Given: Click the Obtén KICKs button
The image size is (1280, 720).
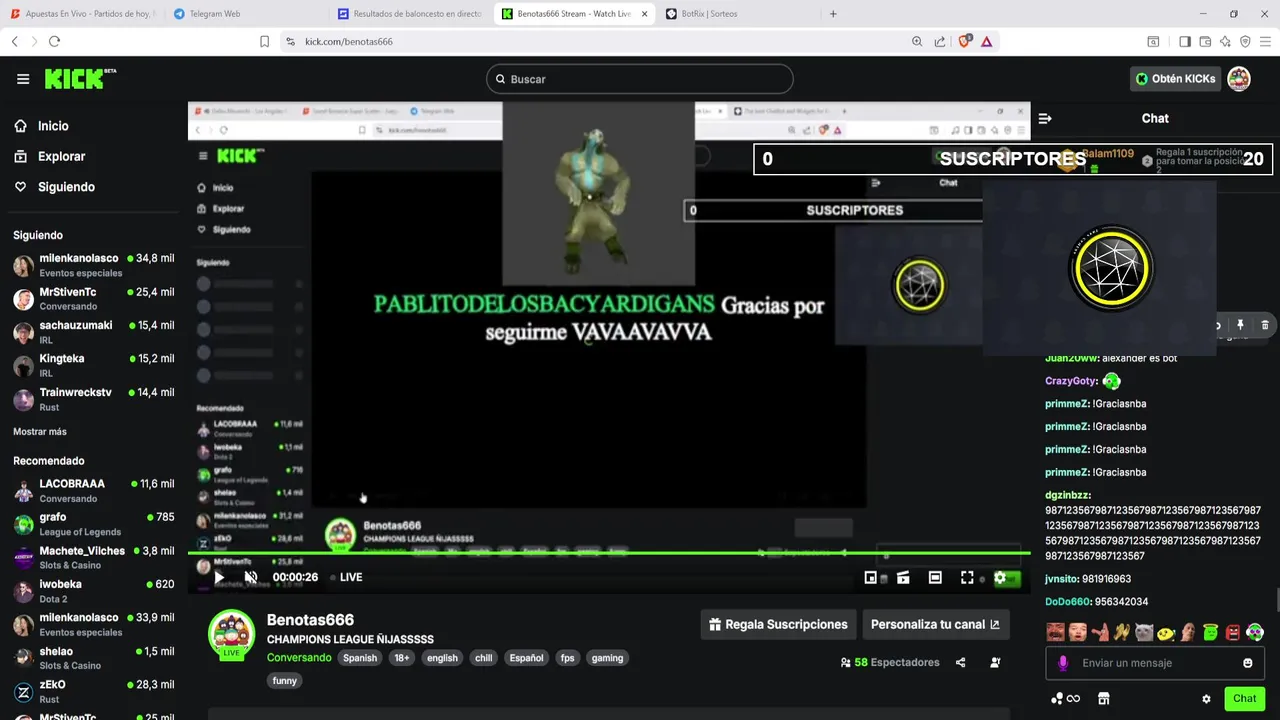Looking at the screenshot, I should (x=1175, y=79).
